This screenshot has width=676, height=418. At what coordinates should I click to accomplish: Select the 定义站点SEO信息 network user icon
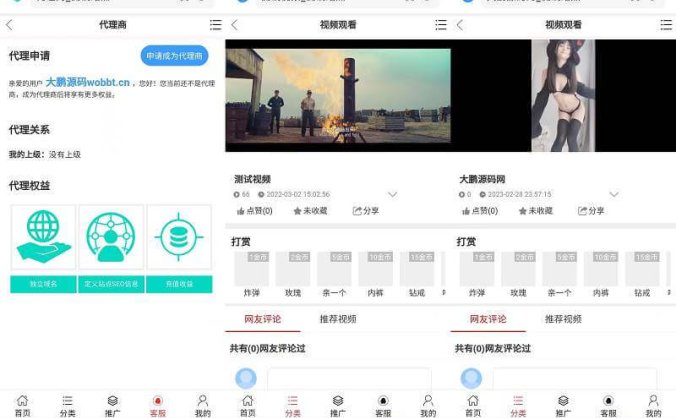pyautogui.click(x=111, y=237)
